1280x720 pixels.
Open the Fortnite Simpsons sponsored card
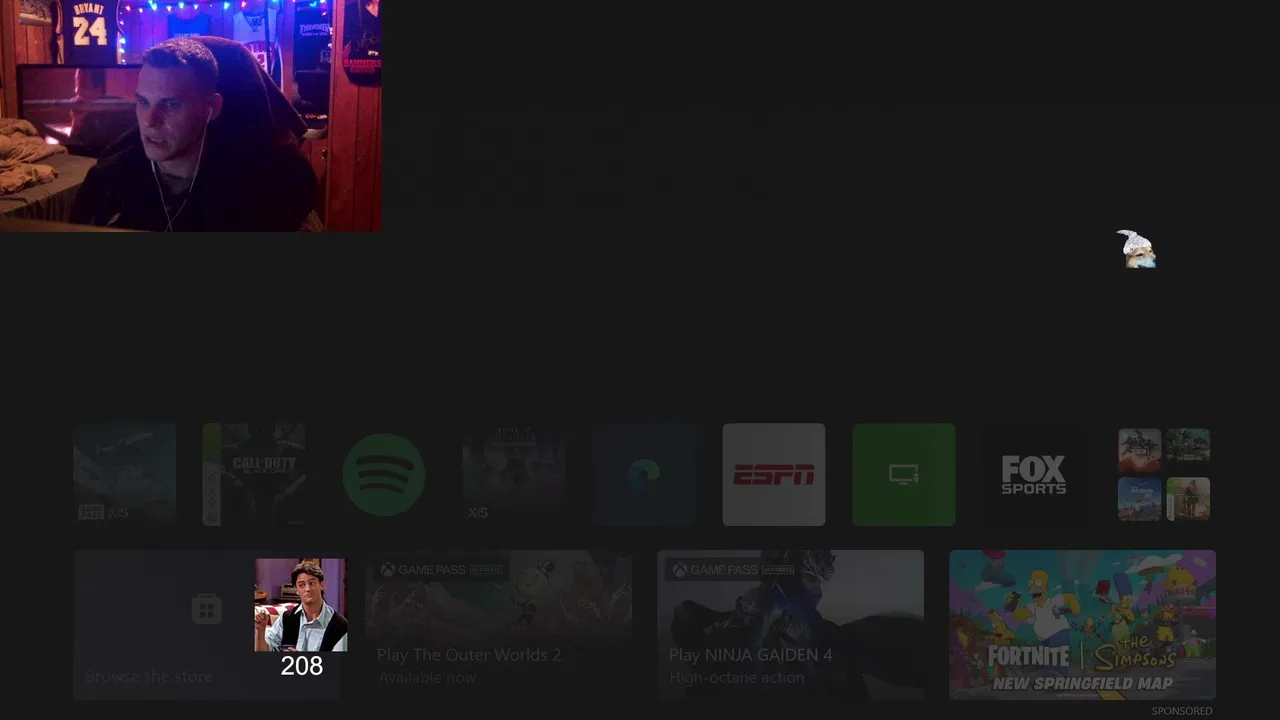[x=1082, y=625]
